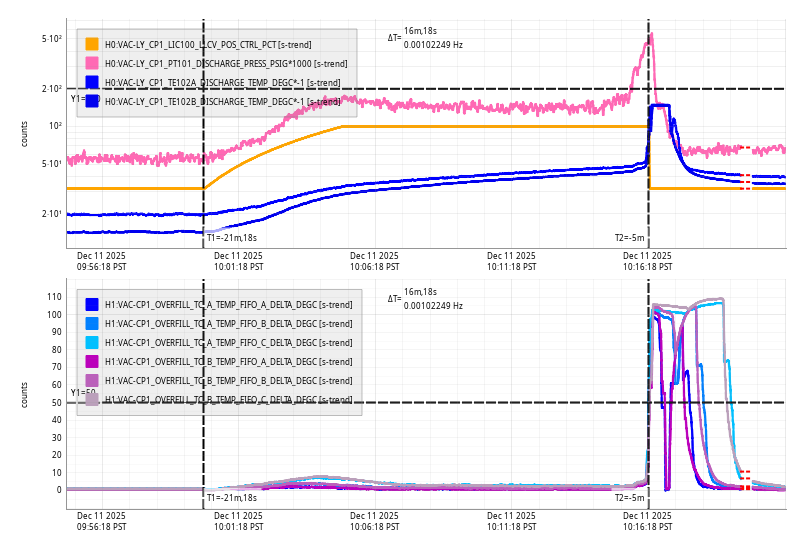Click the orange LIC100 LLCV_POS_CTRL_PCT legend swatch
The height and width of the screenshot is (551, 804).
point(92,44)
